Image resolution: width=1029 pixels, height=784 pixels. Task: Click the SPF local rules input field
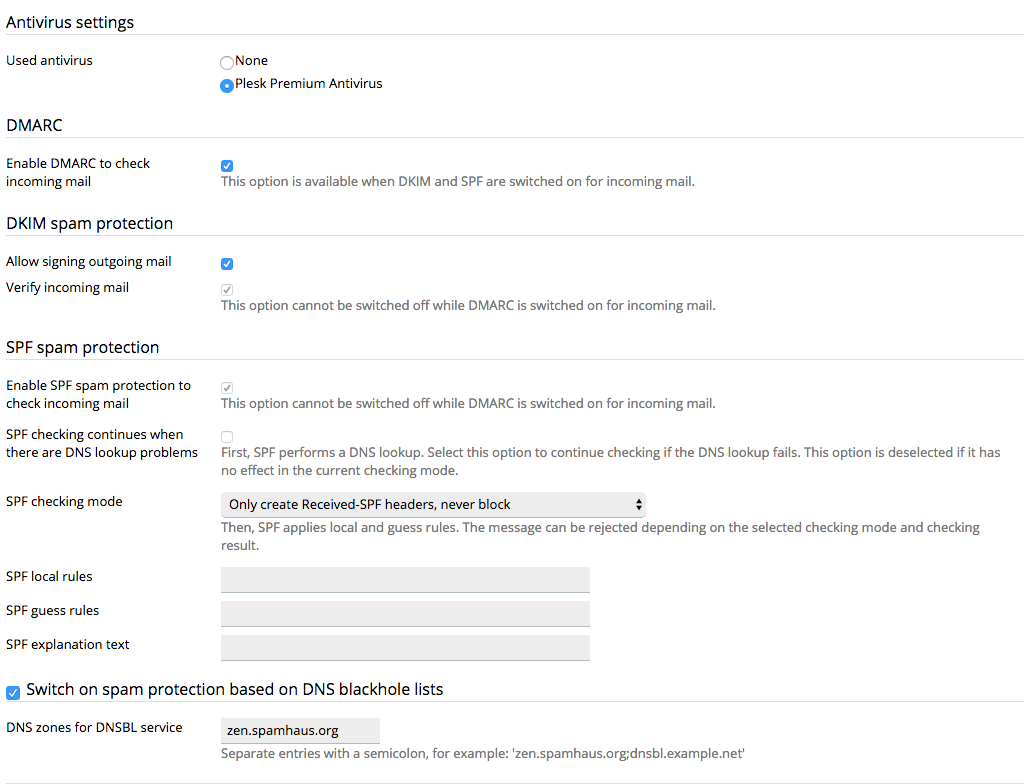tap(405, 579)
